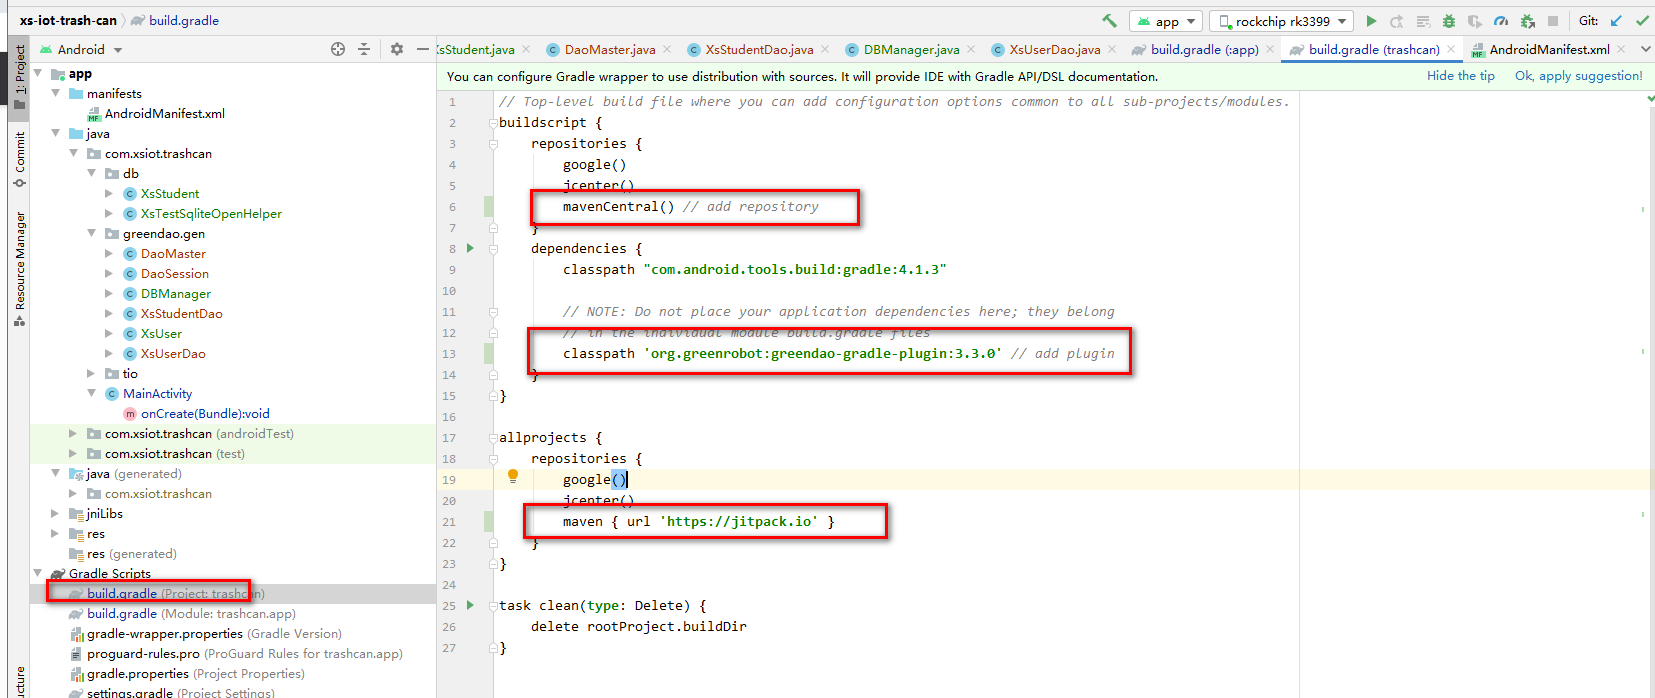This screenshot has width=1655, height=698.
Task: Select gradle.properties (Project Properties)
Action: (187, 673)
